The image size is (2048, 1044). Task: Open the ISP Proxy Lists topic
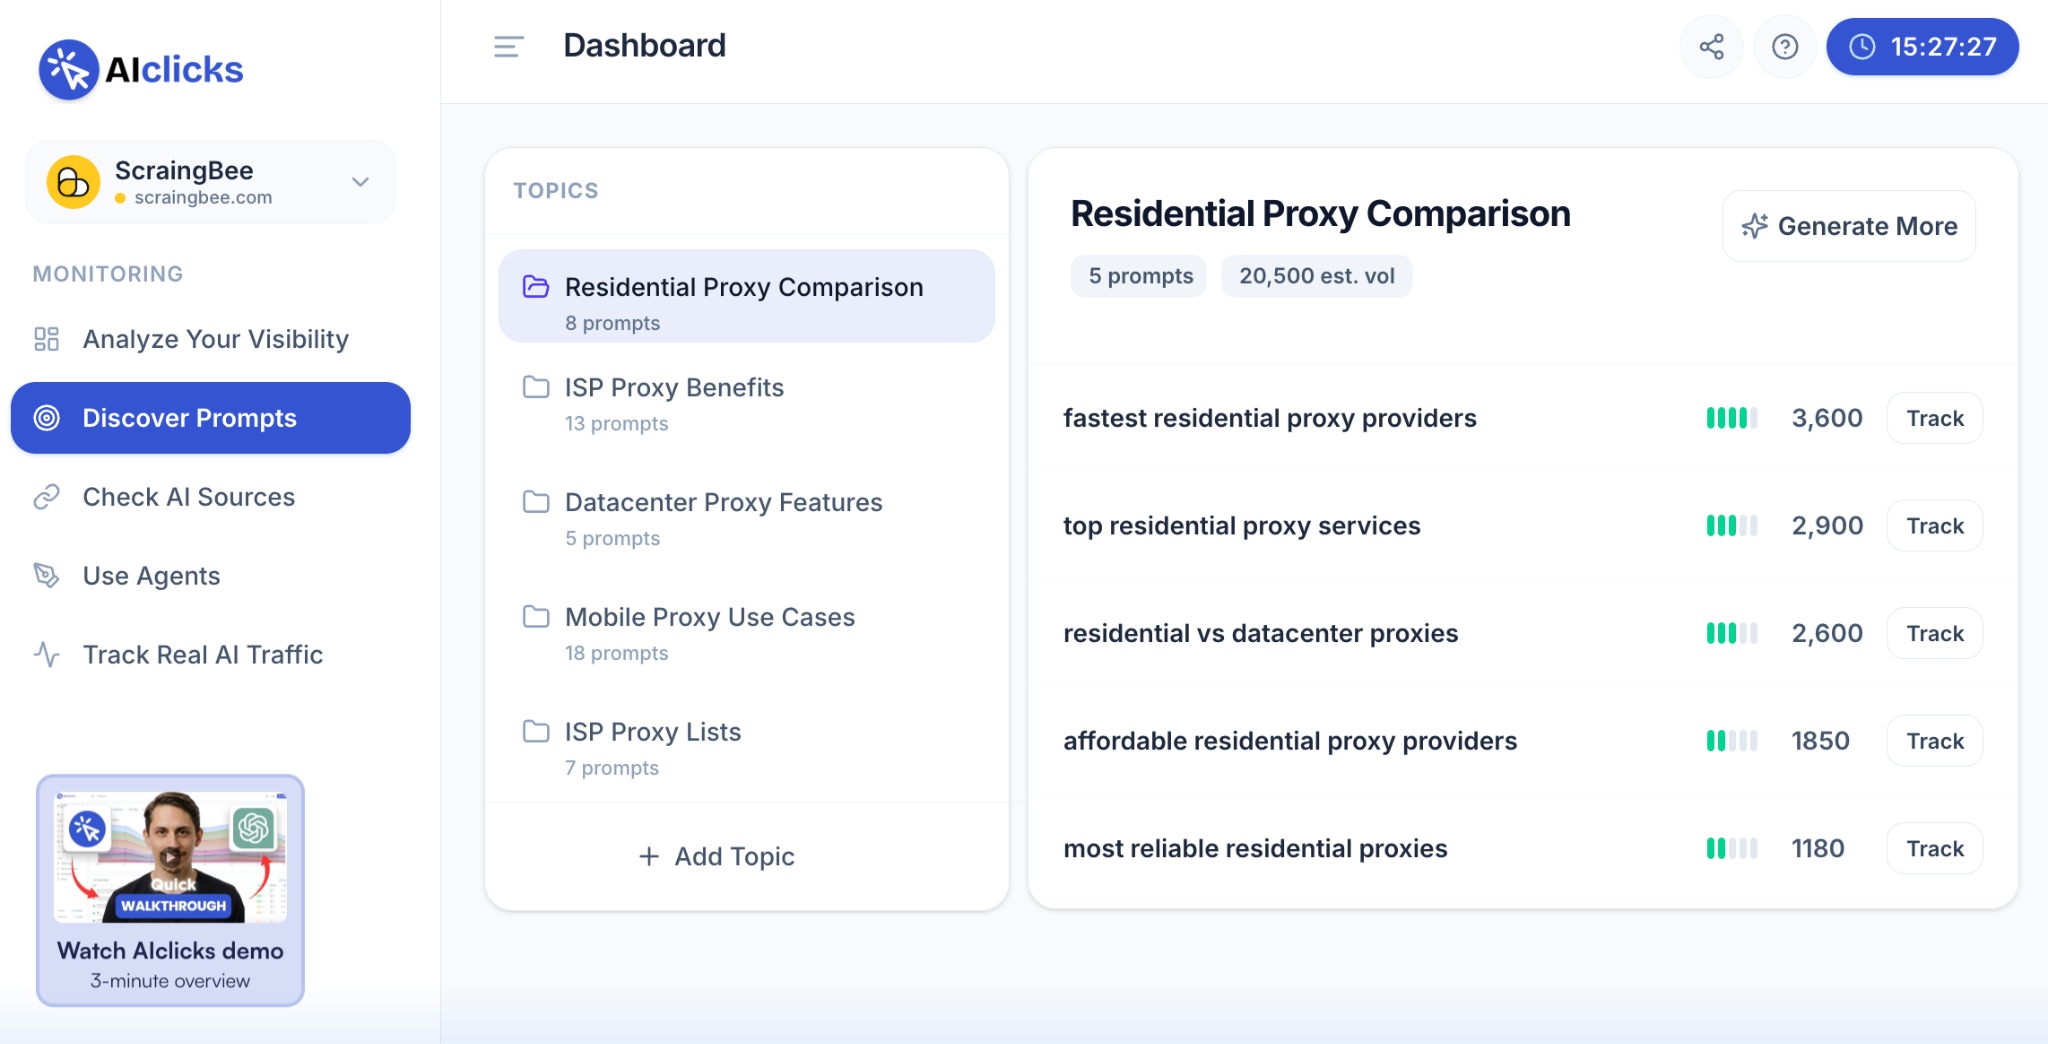652,733
